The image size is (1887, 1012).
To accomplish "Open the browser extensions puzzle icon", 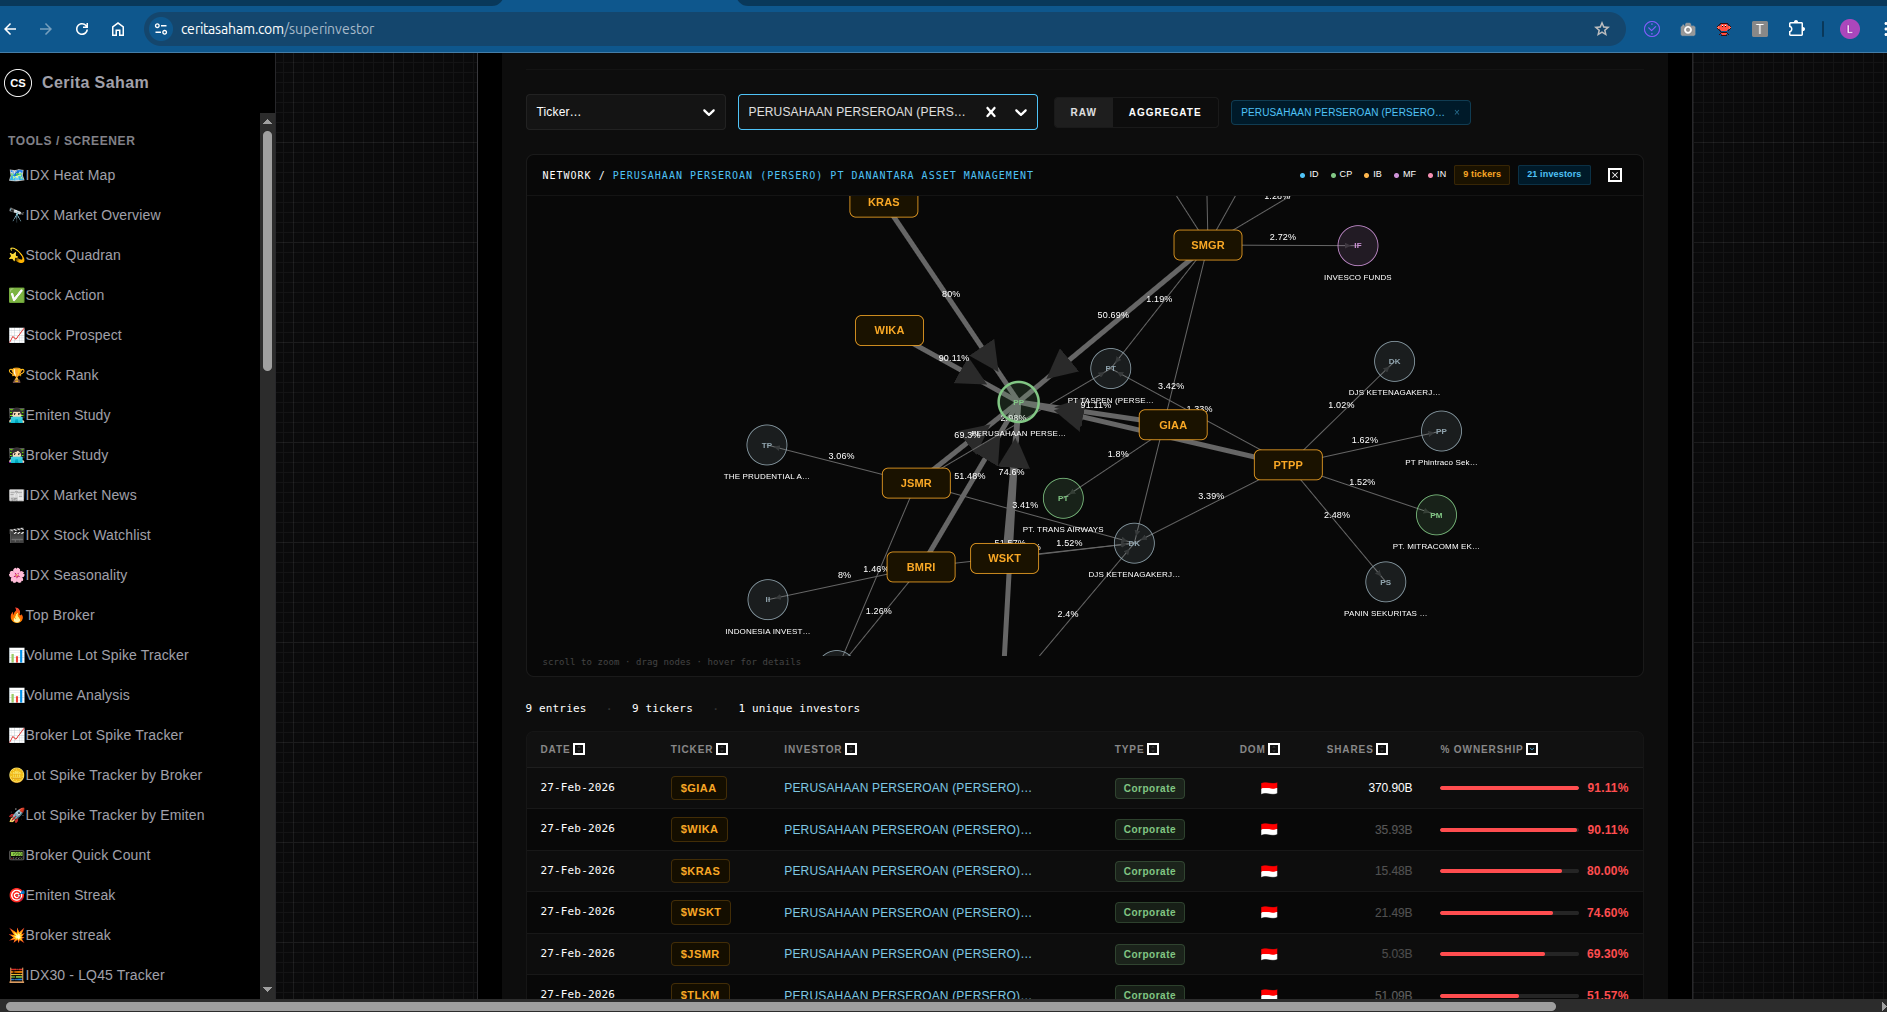I will 1796,29.
